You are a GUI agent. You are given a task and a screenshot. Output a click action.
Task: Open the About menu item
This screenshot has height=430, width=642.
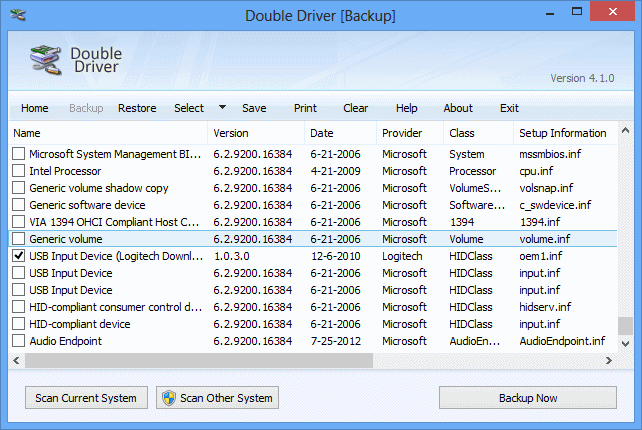pyautogui.click(x=458, y=108)
